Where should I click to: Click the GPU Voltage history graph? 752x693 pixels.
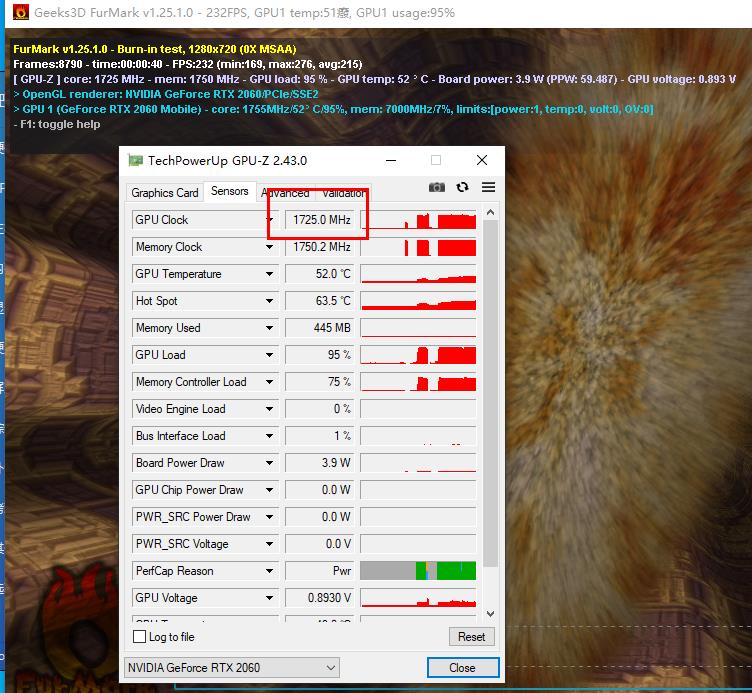click(x=418, y=598)
